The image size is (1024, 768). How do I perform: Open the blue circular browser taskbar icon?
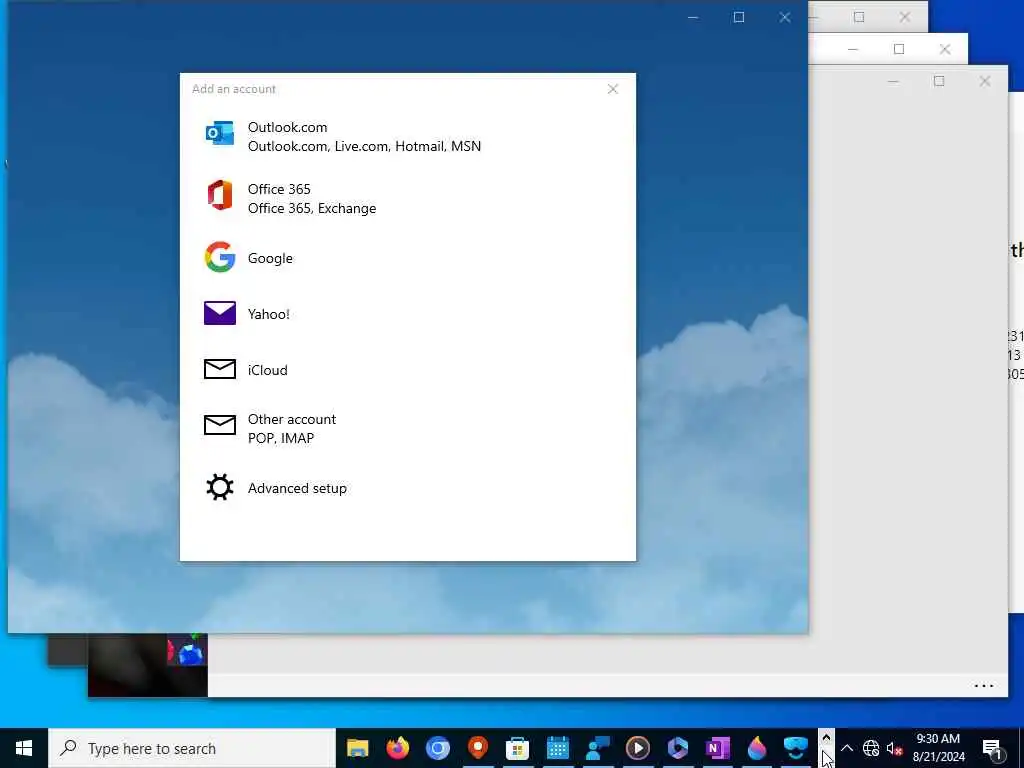coord(438,748)
